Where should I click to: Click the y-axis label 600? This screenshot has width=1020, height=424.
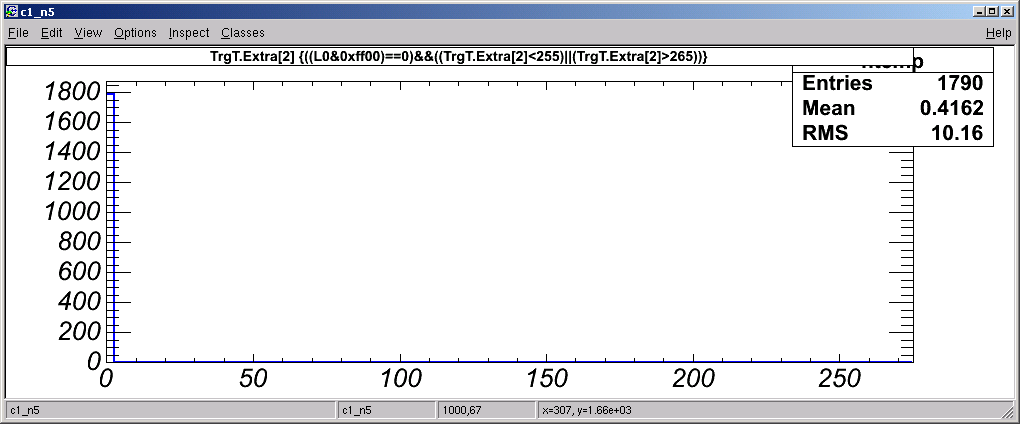[79, 272]
